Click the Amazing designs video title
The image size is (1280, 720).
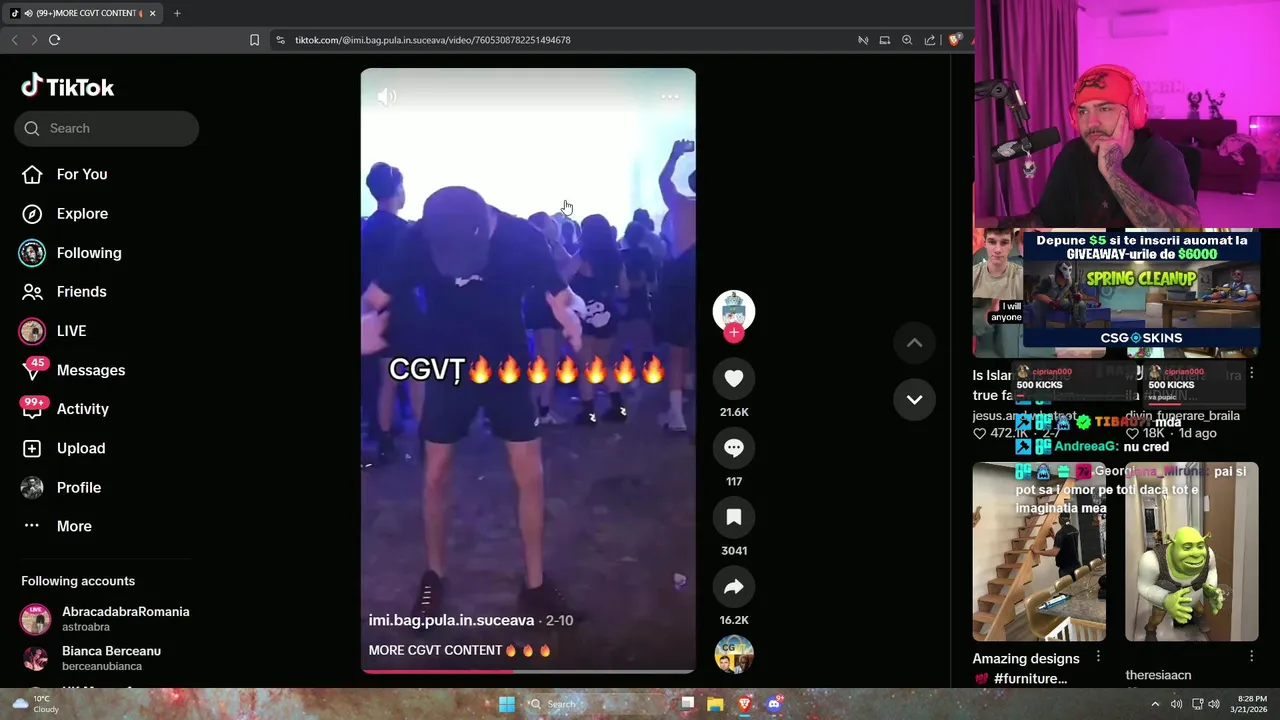point(1026,668)
